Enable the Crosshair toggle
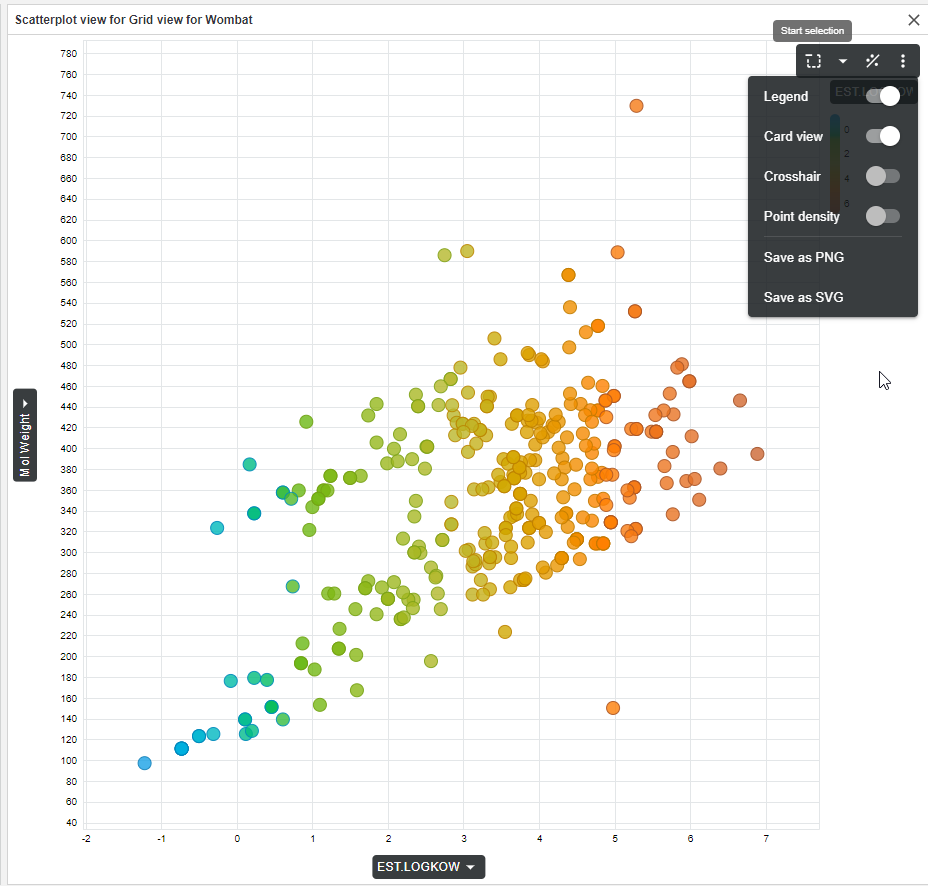 pyautogui.click(x=883, y=176)
